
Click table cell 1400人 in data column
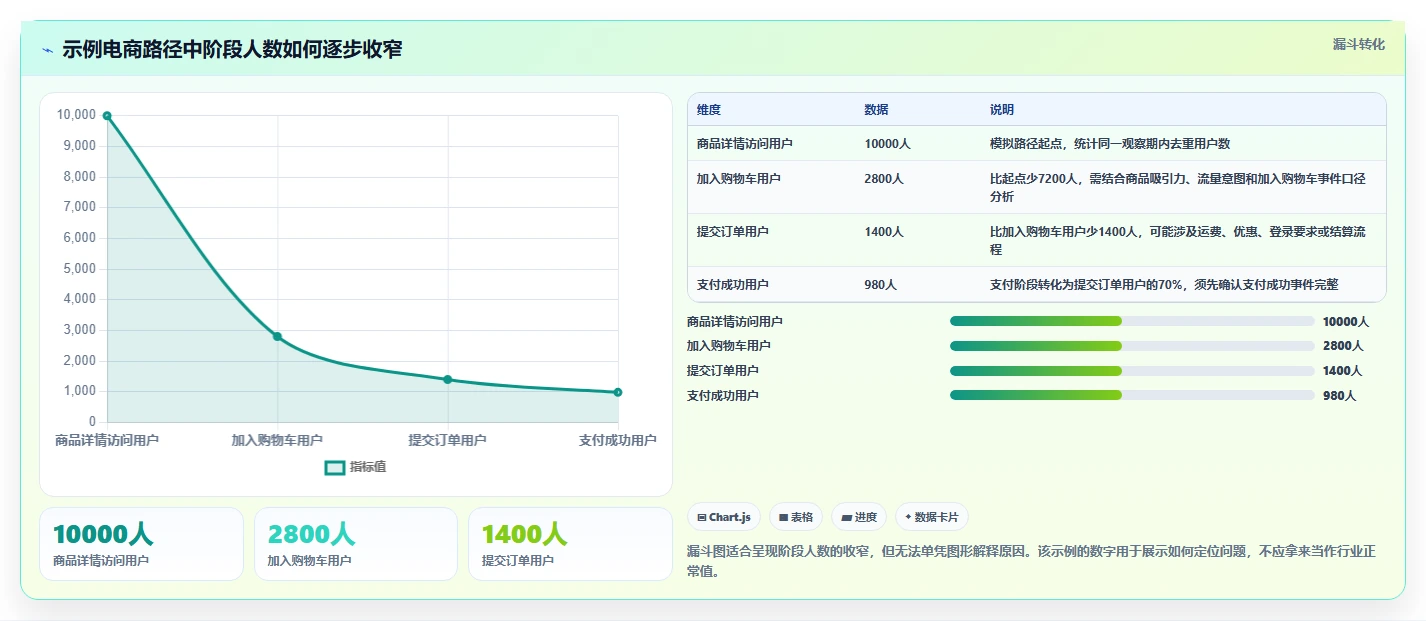[x=884, y=232]
